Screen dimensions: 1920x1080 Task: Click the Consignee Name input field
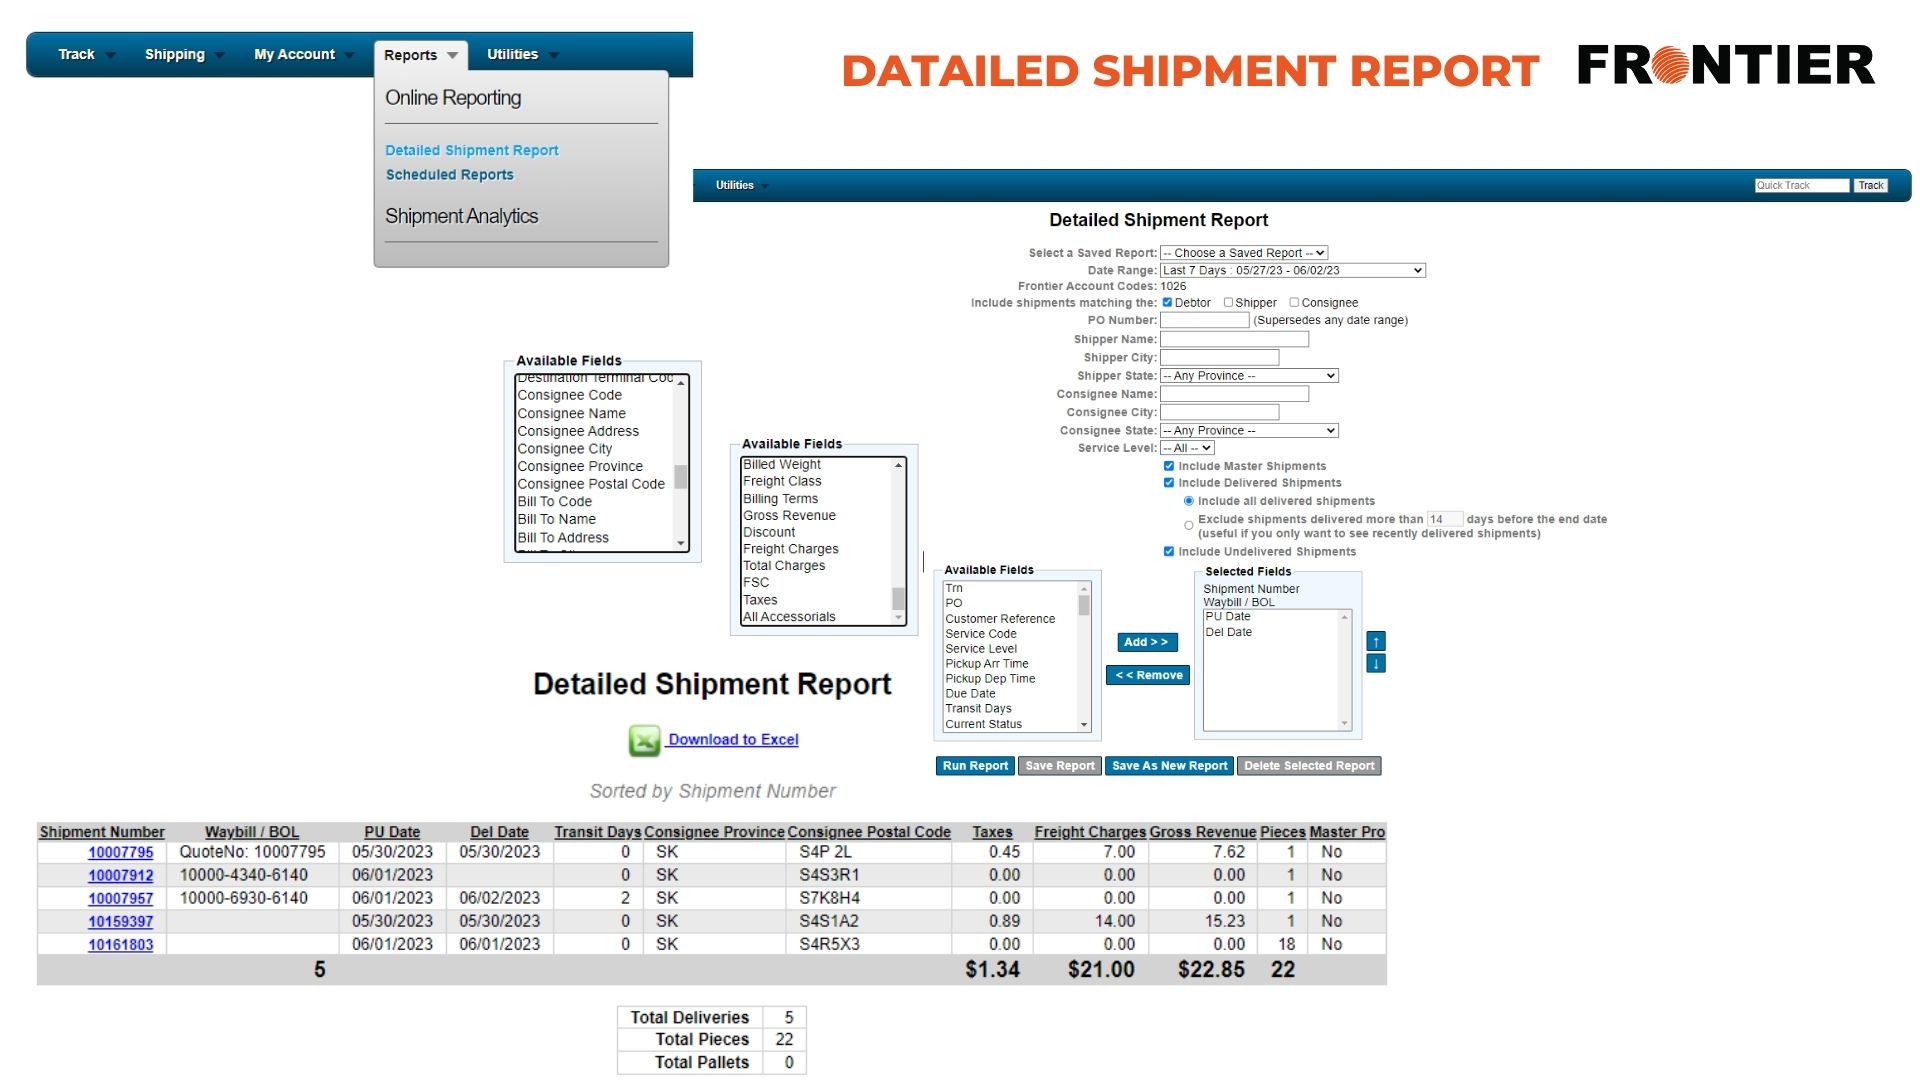pyautogui.click(x=1234, y=394)
